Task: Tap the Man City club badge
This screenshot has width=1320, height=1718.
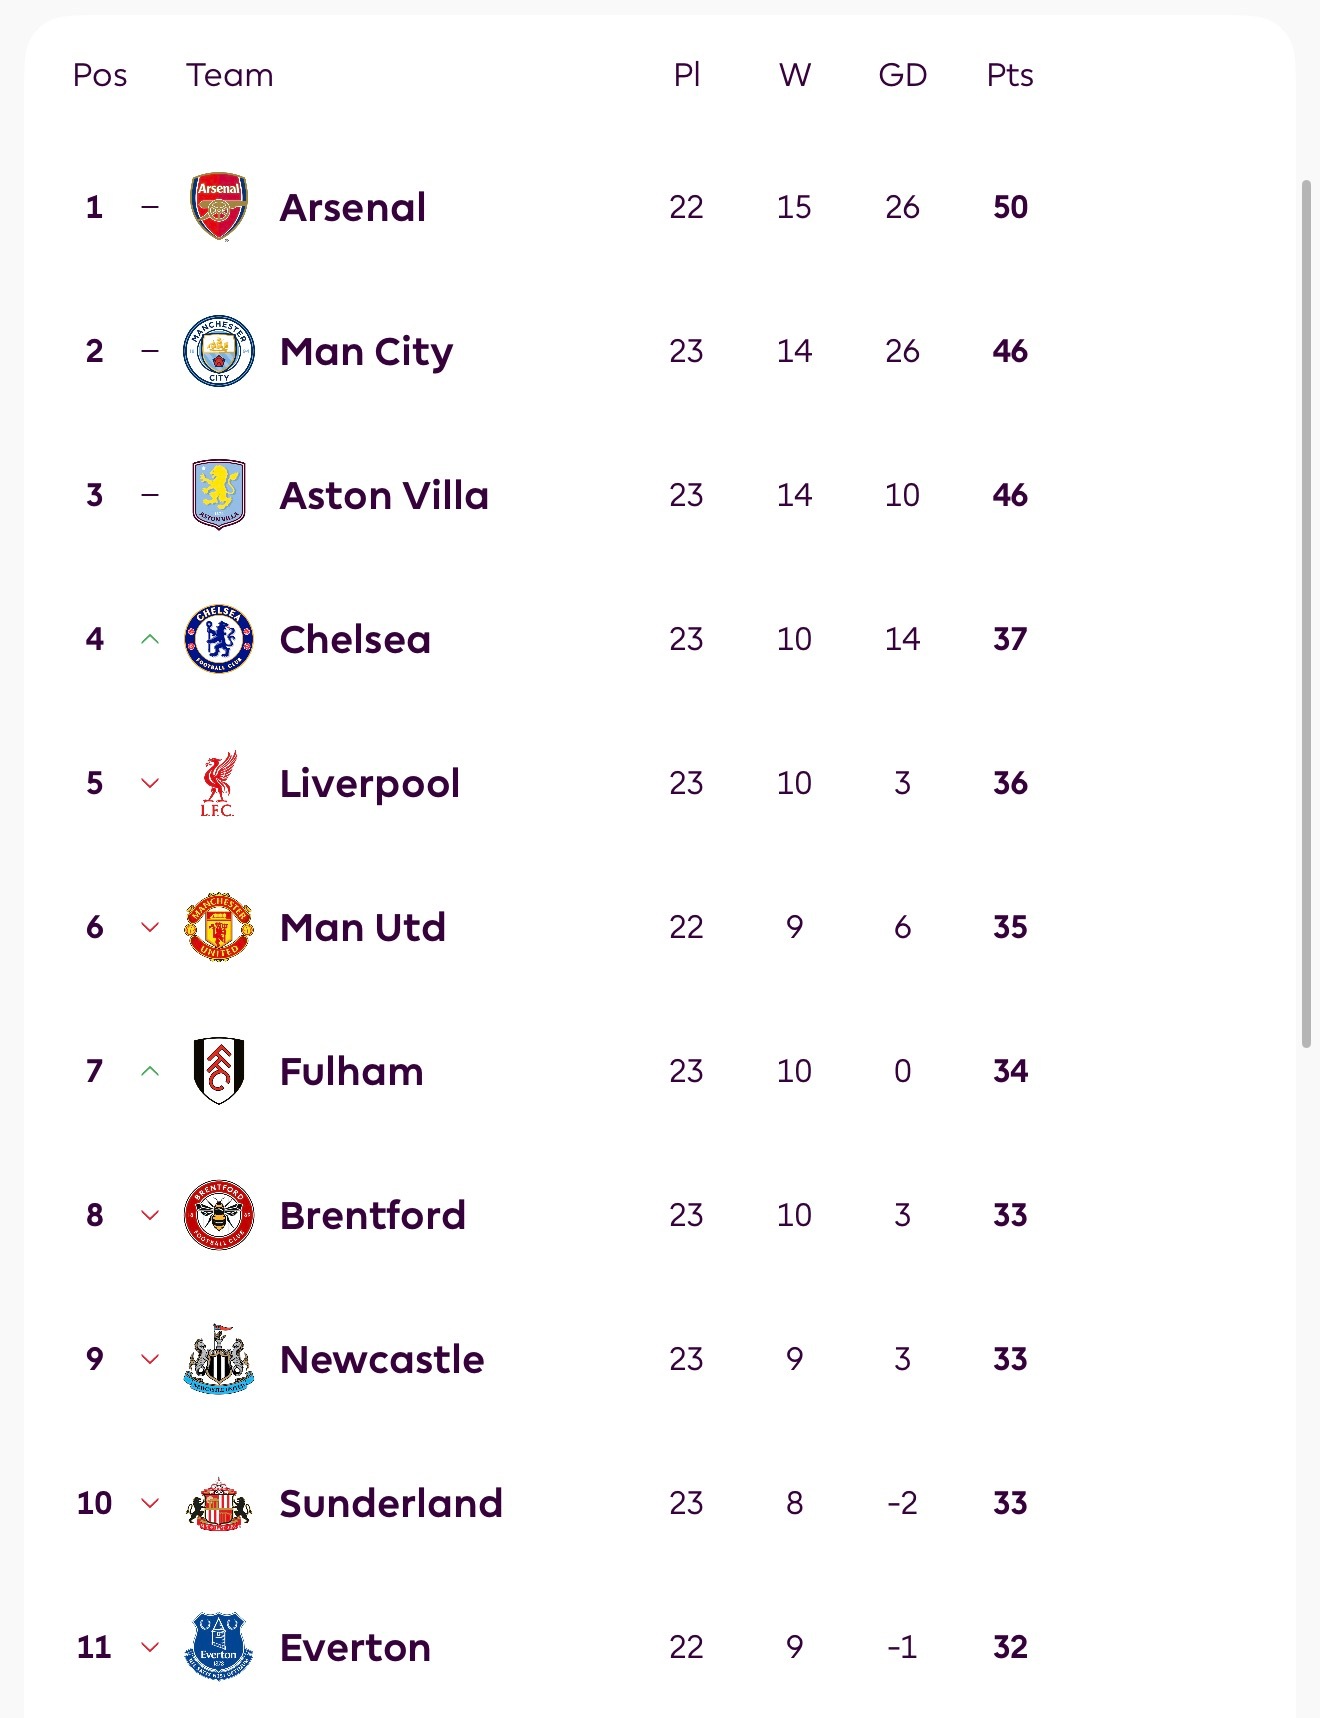Action: click(219, 351)
